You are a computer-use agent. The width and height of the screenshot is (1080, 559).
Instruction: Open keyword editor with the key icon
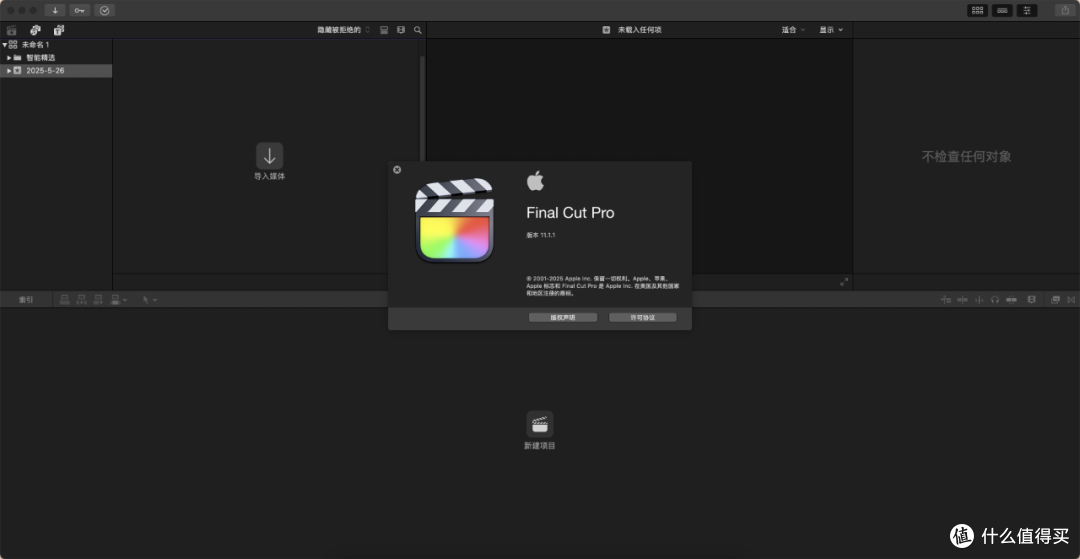80,10
